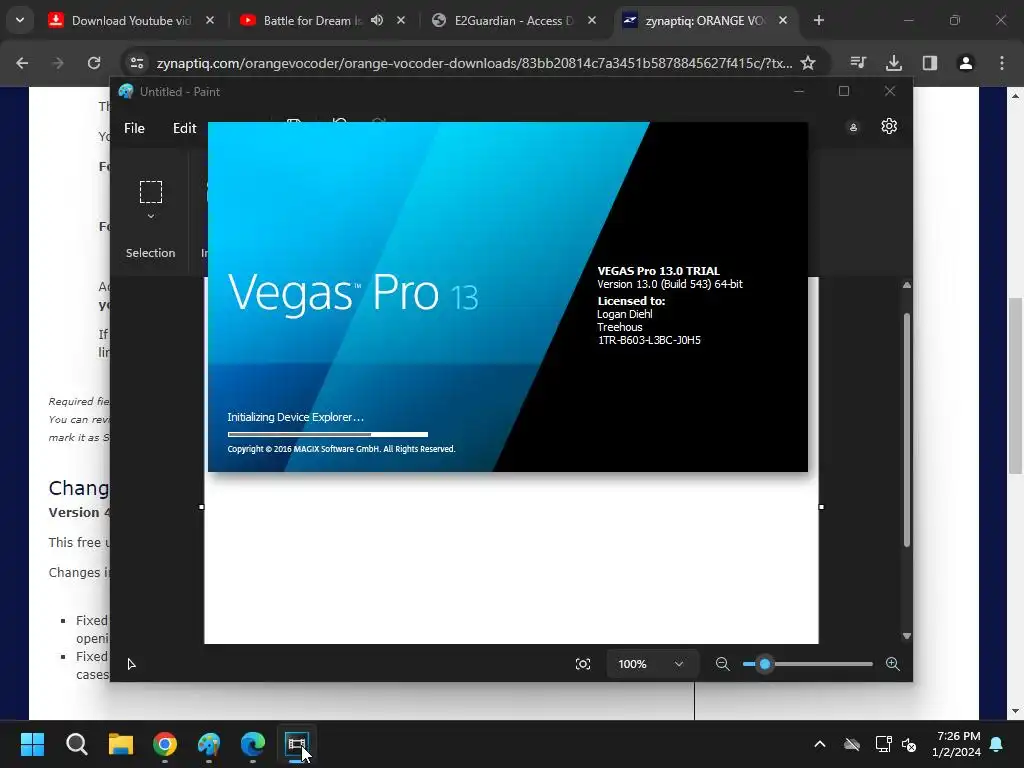Open Paint settings gear icon

click(889, 126)
